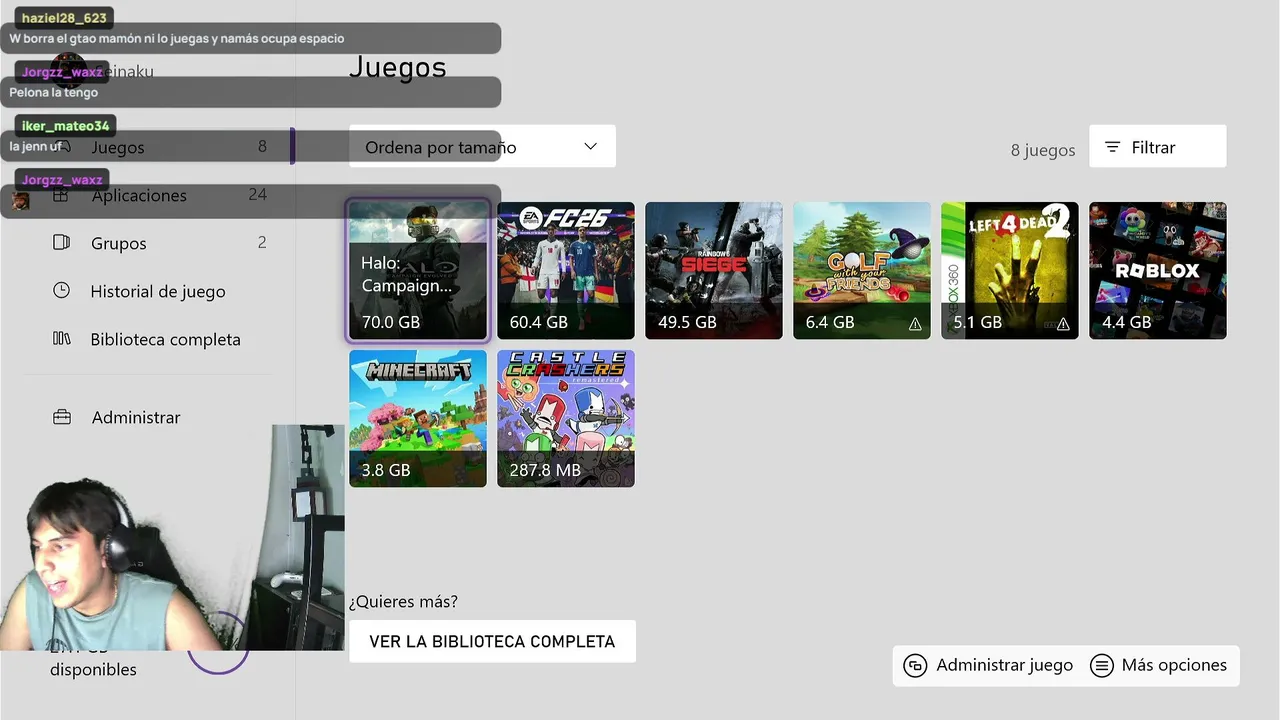Click chat username haziel28_623
This screenshot has width=1280, height=720.
tap(64, 18)
